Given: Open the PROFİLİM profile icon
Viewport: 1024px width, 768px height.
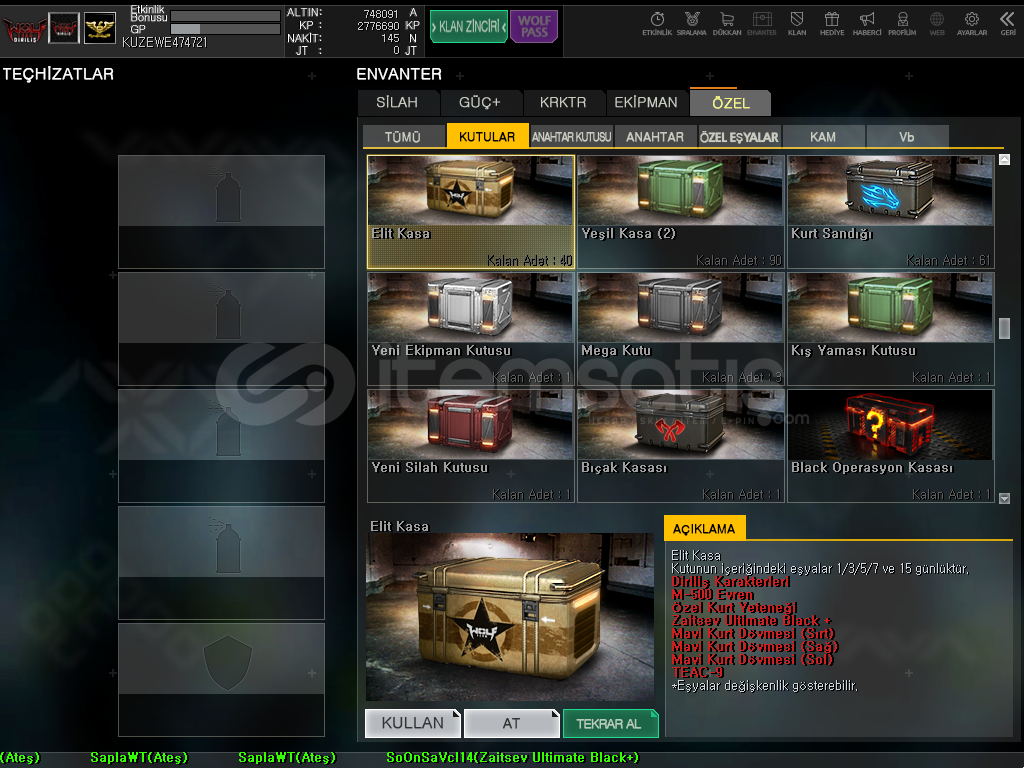Looking at the screenshot, I should 902,24.
